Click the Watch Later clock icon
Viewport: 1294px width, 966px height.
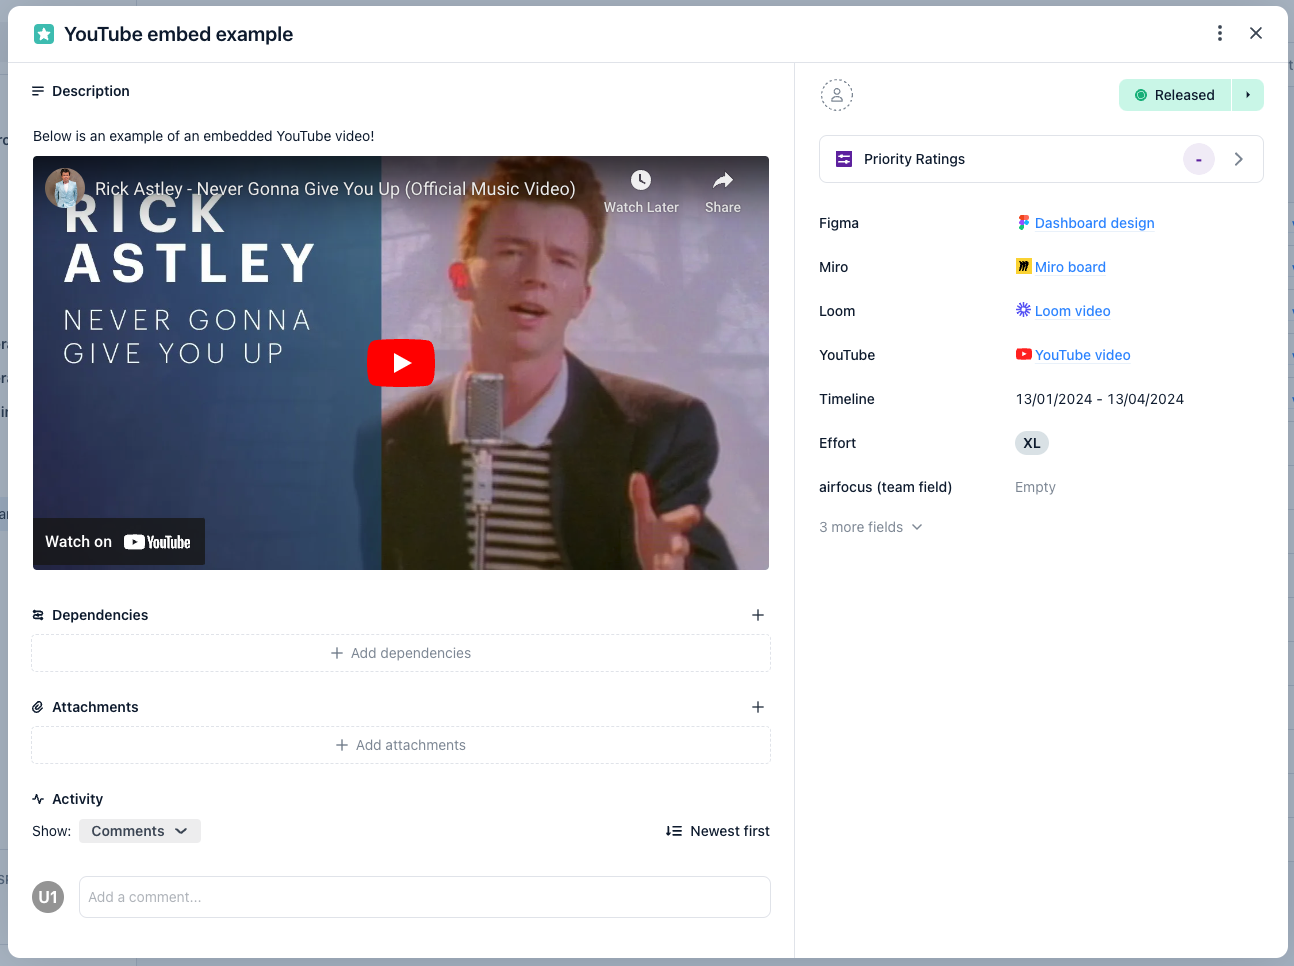click(x=641, y=180)
